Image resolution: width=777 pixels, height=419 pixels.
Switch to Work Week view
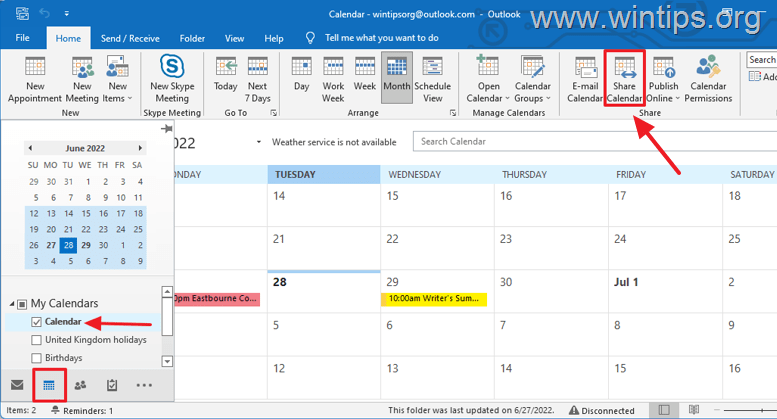click(333, 79)
